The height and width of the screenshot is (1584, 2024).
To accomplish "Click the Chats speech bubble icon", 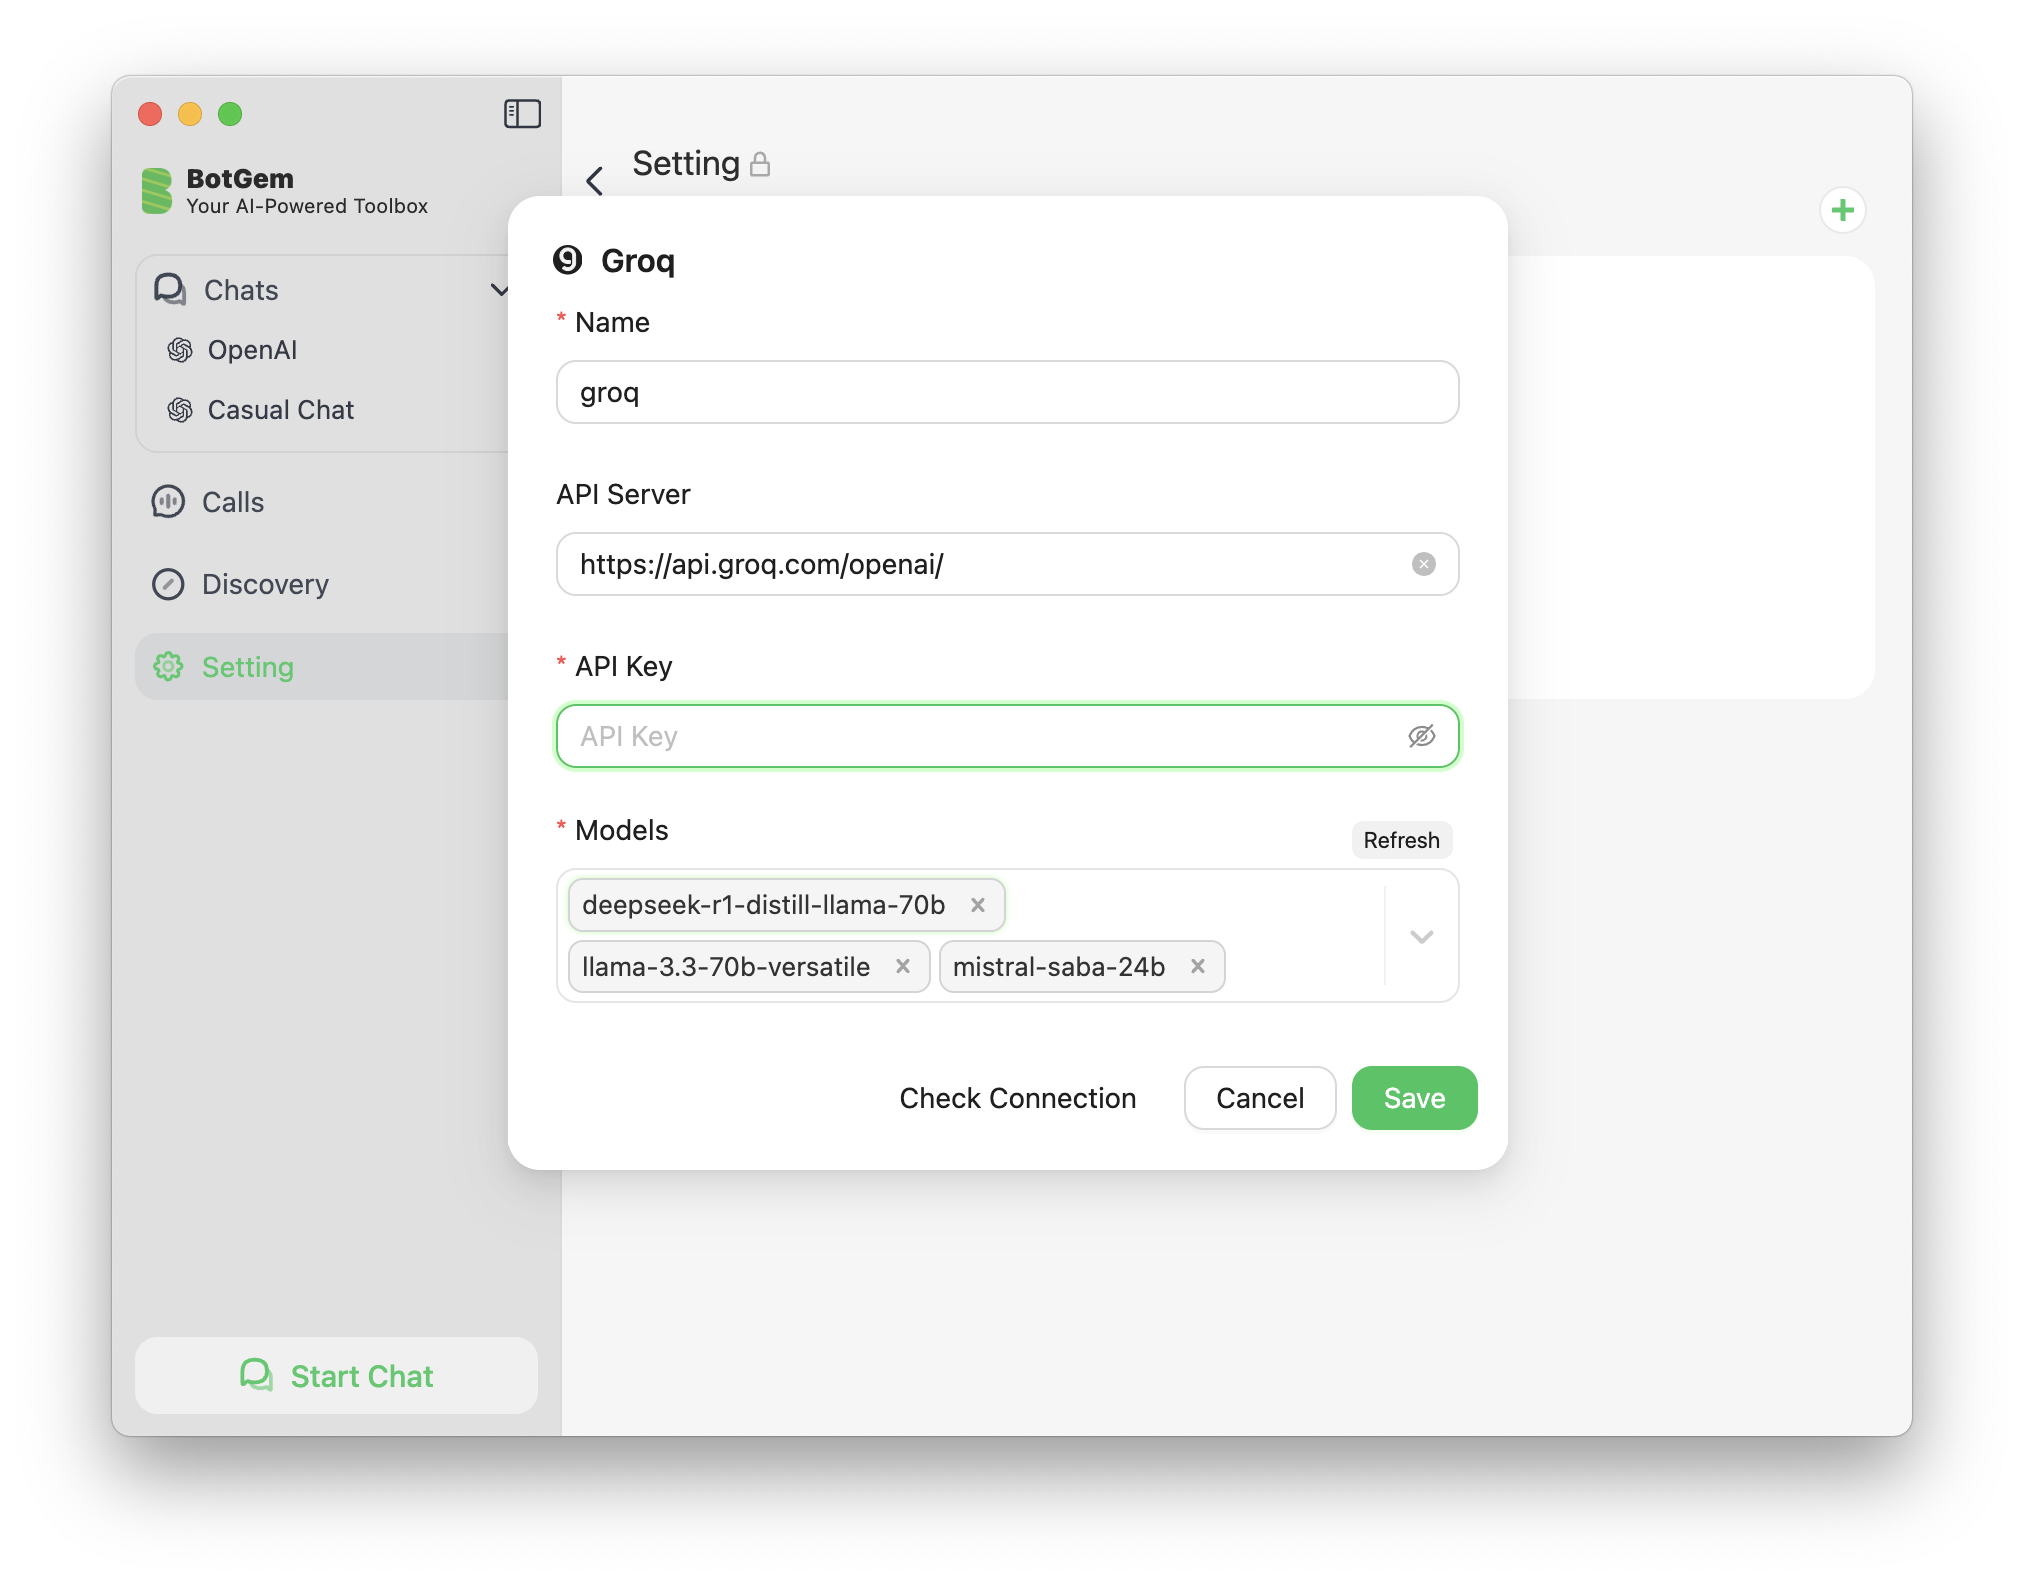I will click(x=170, y=290).
